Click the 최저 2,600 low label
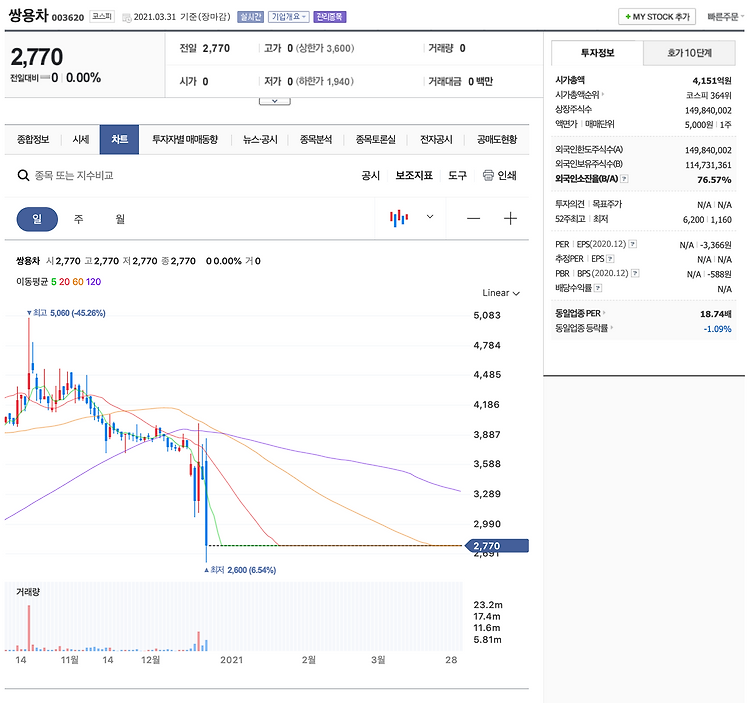Screen dimensions: 750x703 pyautogui.click(x=240, y=570)
